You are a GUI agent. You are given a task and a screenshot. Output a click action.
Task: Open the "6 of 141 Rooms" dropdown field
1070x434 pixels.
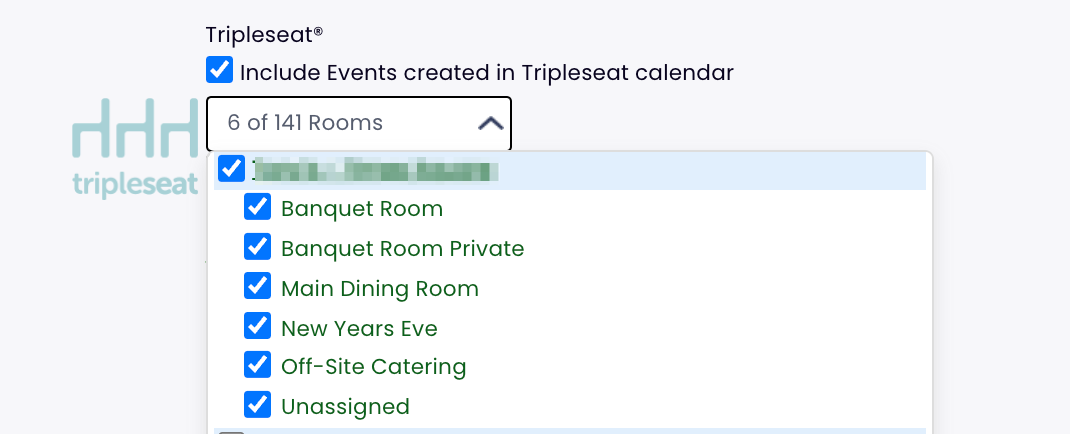click(340, 124)
